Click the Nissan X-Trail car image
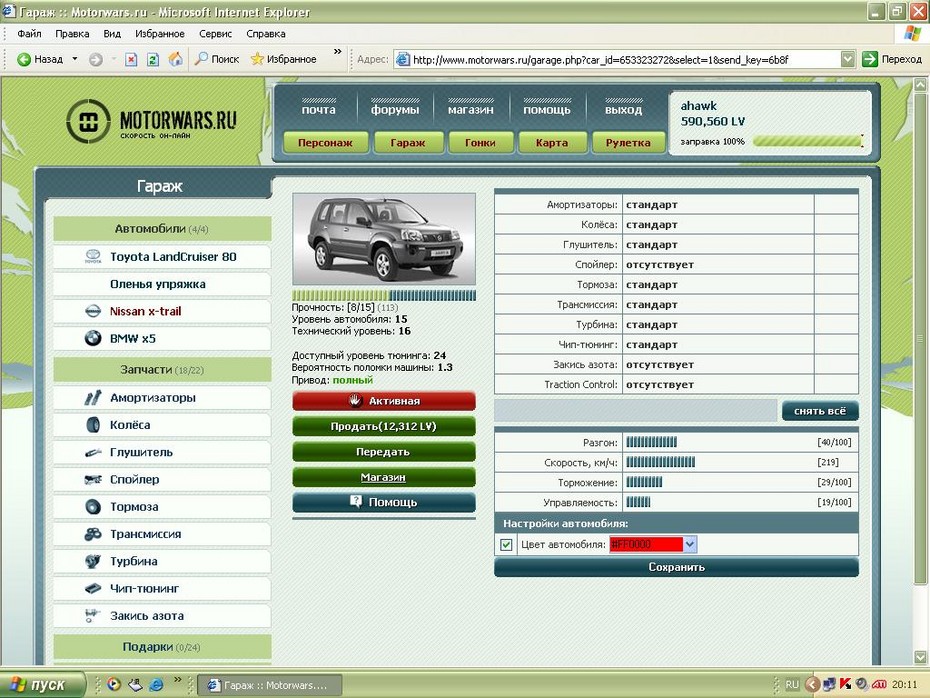The width and height of the screenshot is (930, 698). [x=384, y=239]
